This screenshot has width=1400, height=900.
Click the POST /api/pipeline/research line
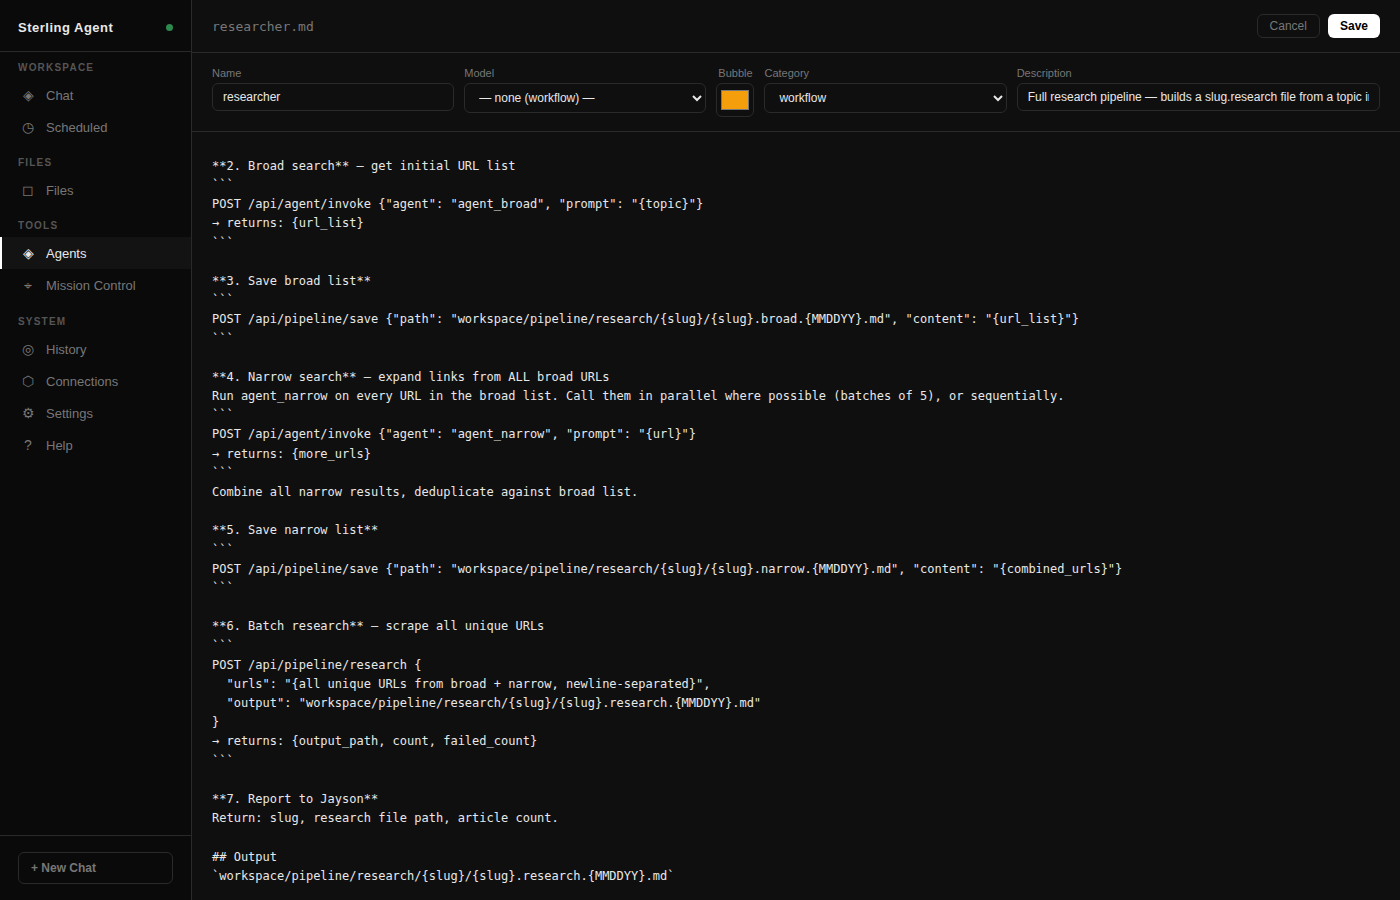point(316,665)
